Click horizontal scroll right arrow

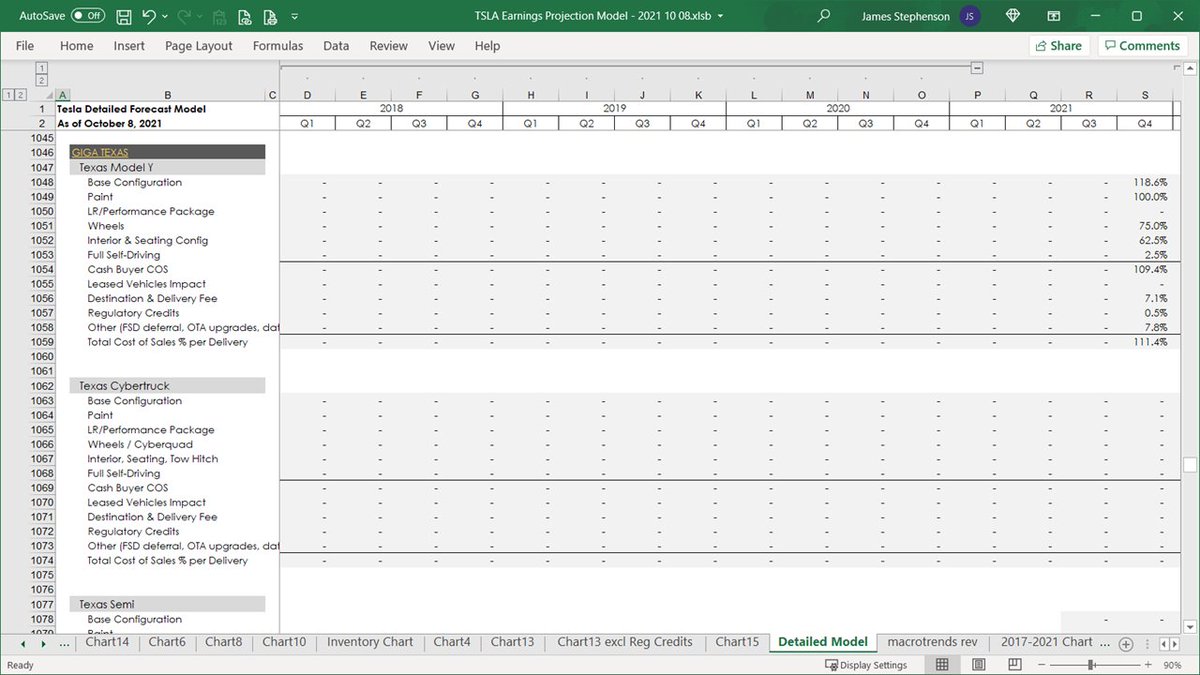point(1173,643)
